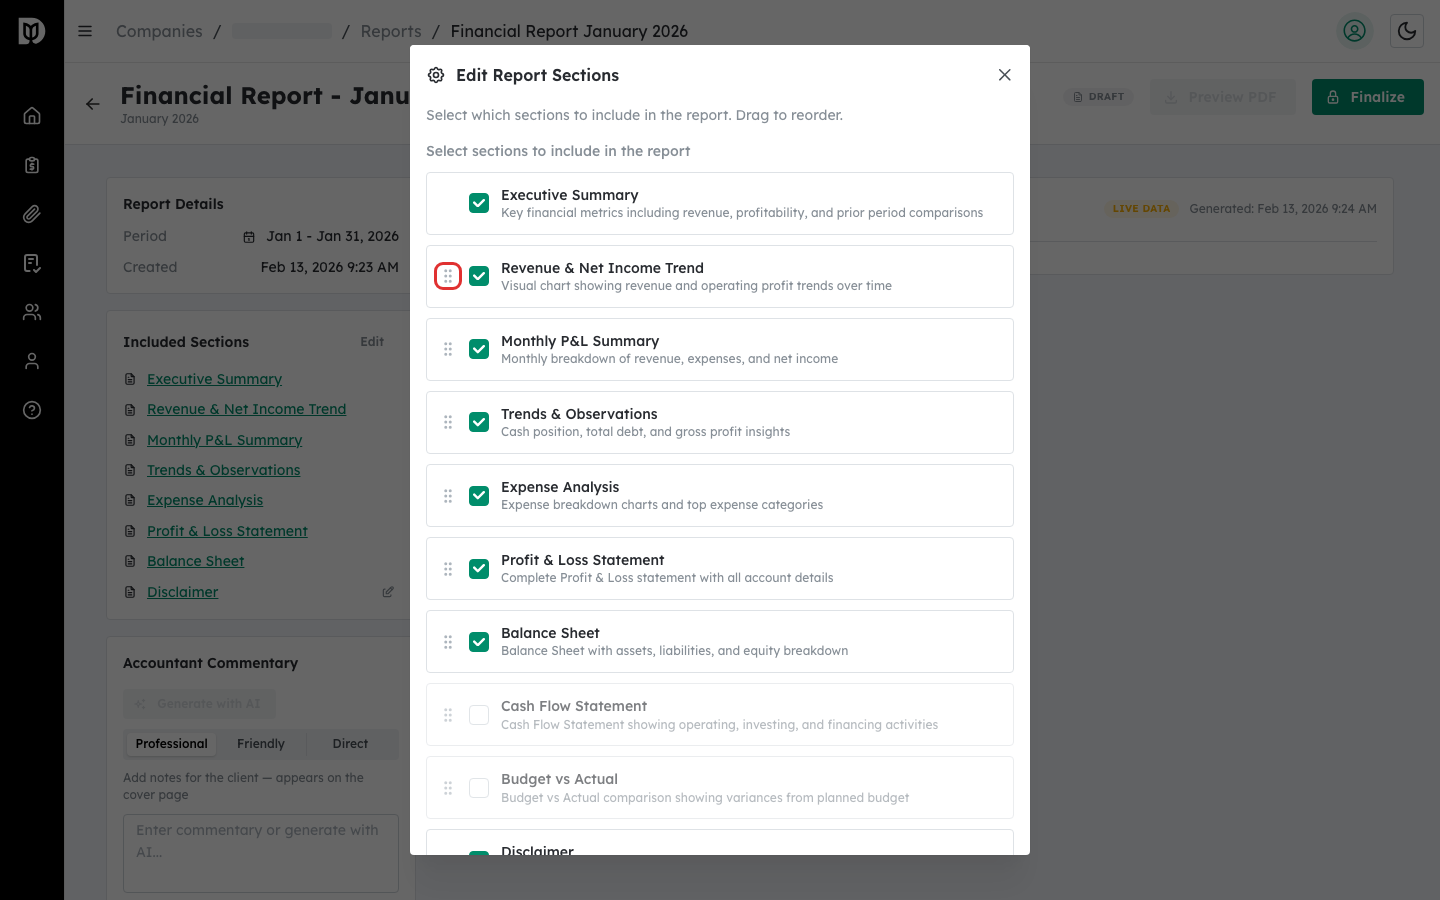Image resolution: width=1440 pixels, height=900 pixels.
Task: Open the team members icon in the sidebar
Action: [x=31, y=311]
